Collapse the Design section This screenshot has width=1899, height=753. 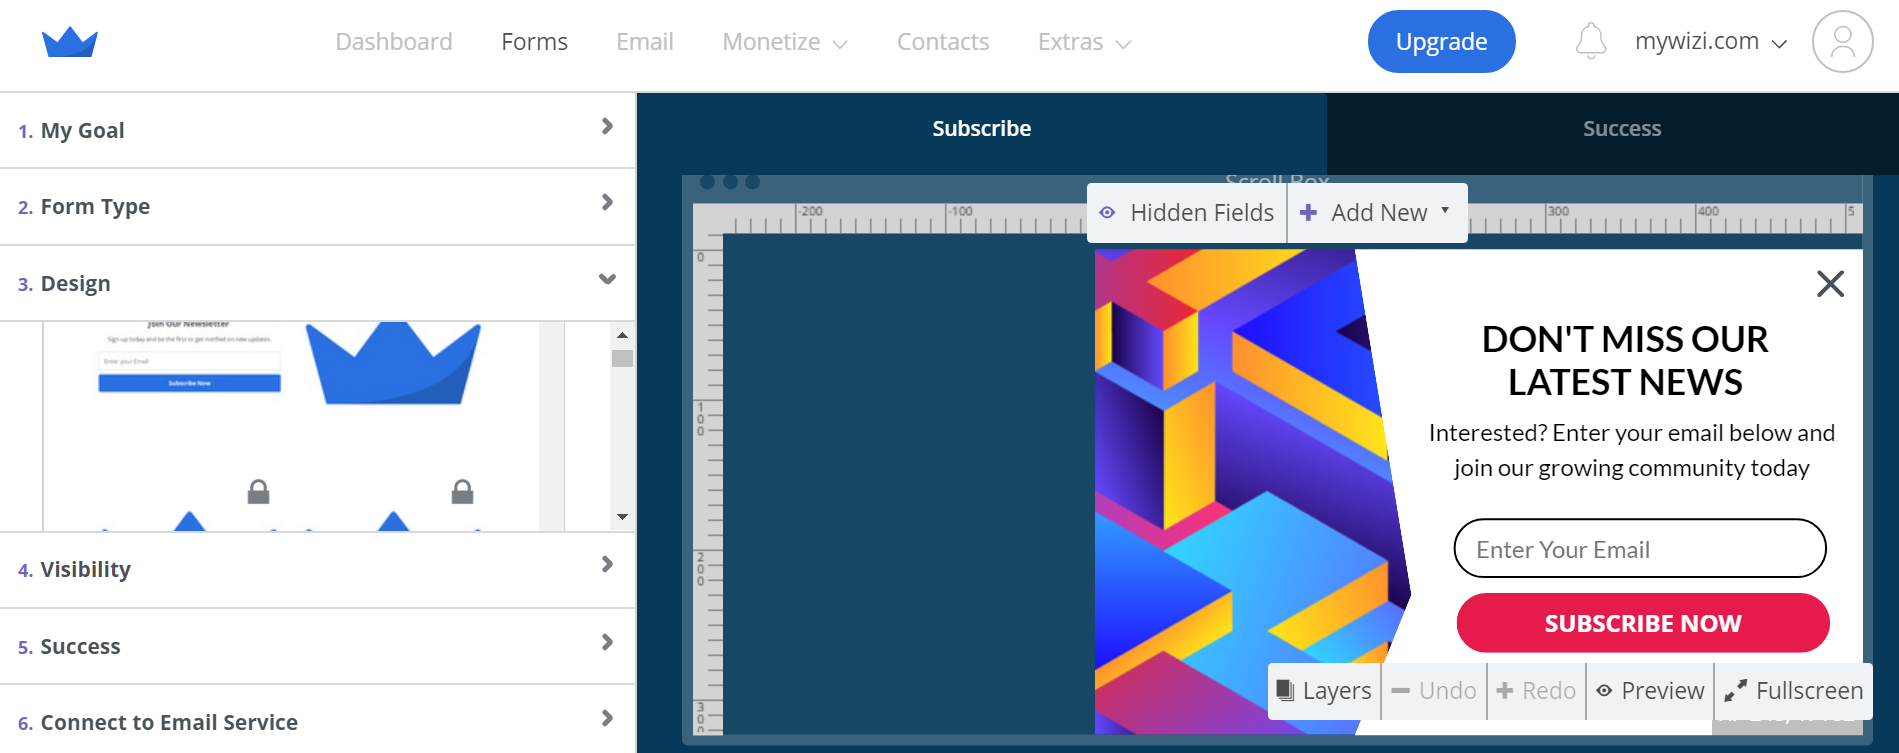point(317,283)
